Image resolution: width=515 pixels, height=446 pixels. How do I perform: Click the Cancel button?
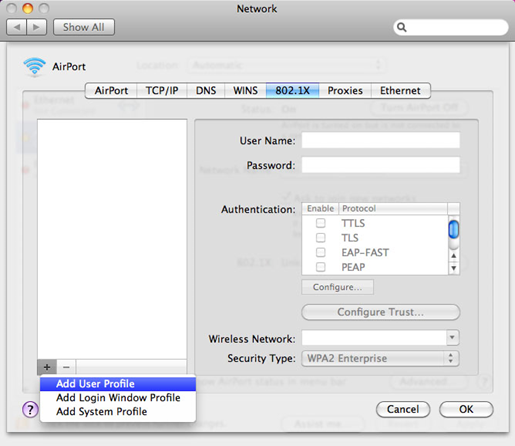click(403, 409)
